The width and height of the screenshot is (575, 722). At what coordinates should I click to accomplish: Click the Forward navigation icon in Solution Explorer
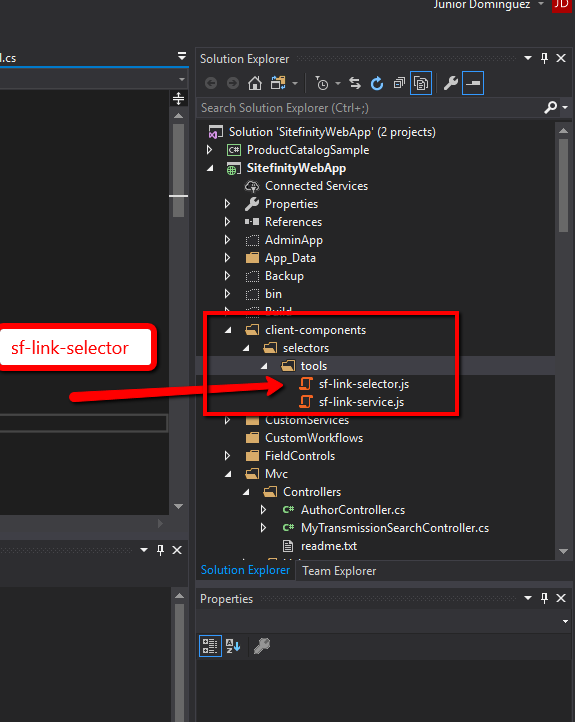[x=233, y=83]
